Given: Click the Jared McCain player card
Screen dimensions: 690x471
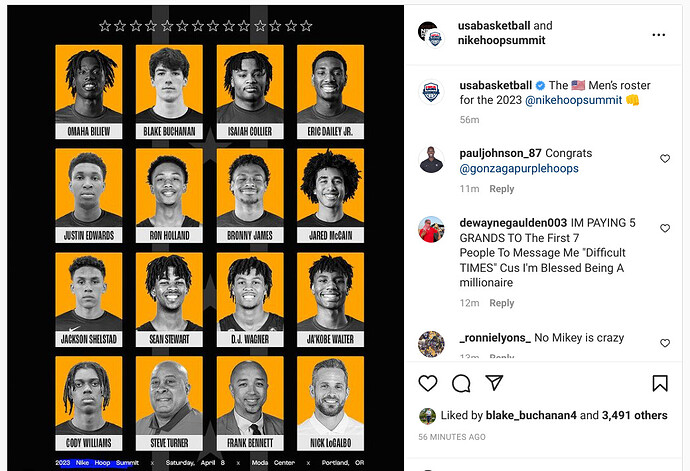Looking at the screenshot, I should coord(330,196).
